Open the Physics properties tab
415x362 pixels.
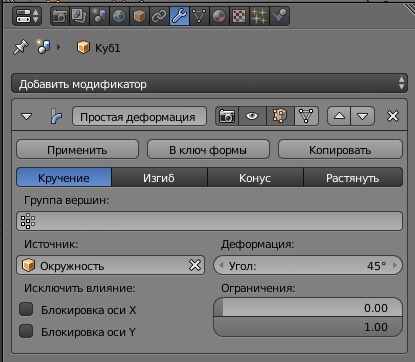coord(279,16)
